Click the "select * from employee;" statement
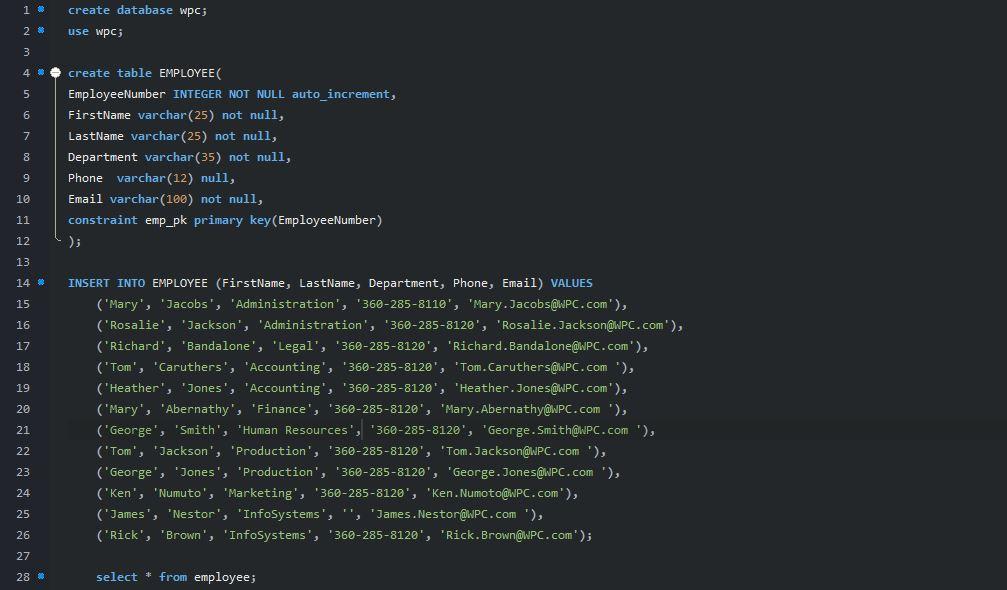The height and width of the screenshot is (590, 1007). point(176,577)
